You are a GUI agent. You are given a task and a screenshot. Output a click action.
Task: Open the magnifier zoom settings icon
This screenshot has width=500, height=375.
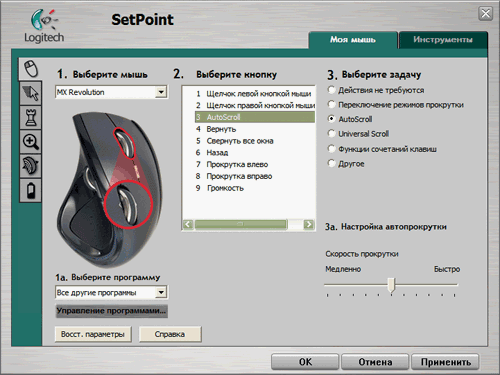[x=31, y=142]
